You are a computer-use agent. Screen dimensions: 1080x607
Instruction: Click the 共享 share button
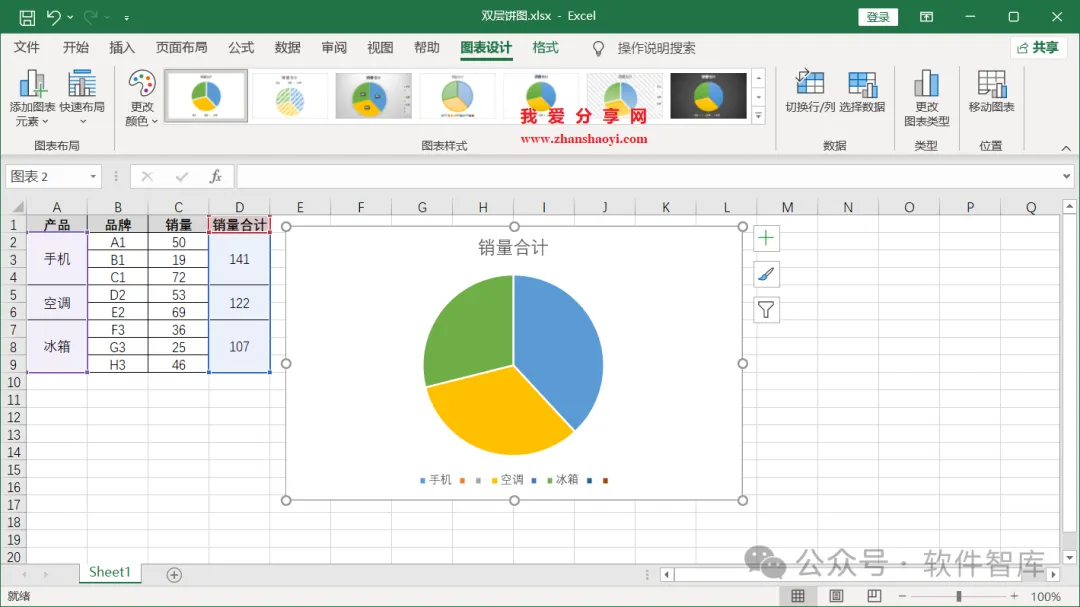1038,48
